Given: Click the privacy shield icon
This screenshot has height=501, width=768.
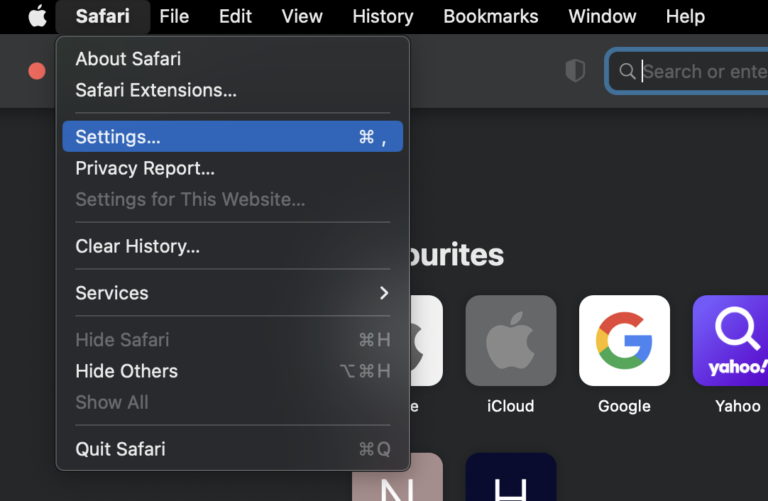Looking at the screenshot, I should click(x=575, y=71).
